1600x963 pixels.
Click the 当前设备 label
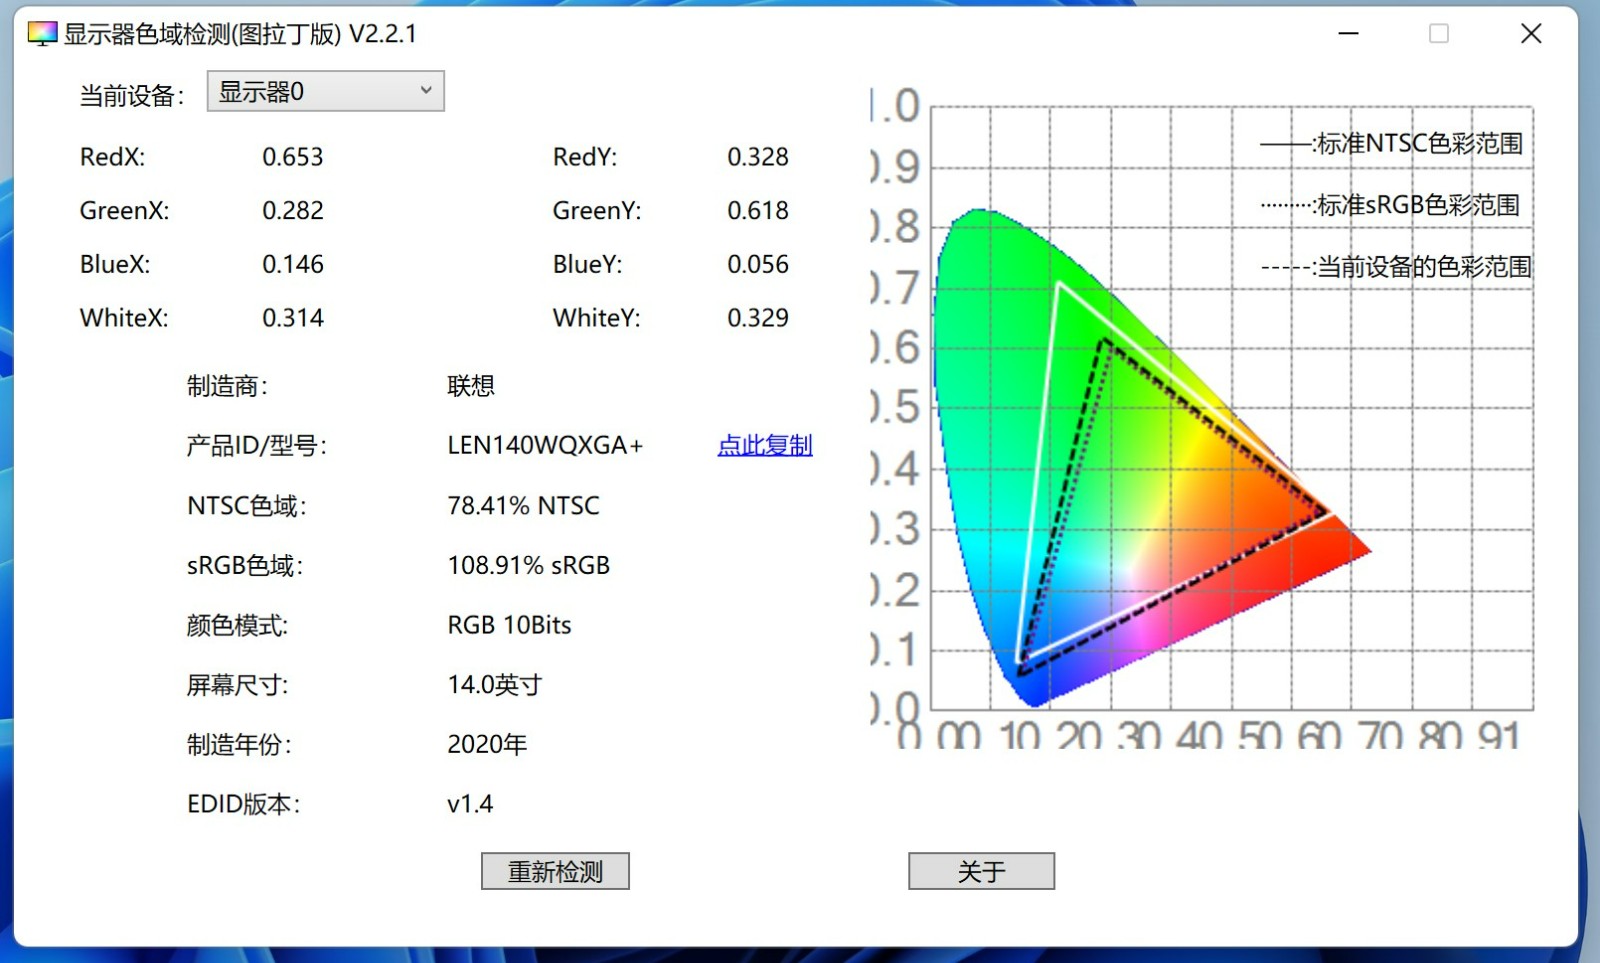point(131,96)
